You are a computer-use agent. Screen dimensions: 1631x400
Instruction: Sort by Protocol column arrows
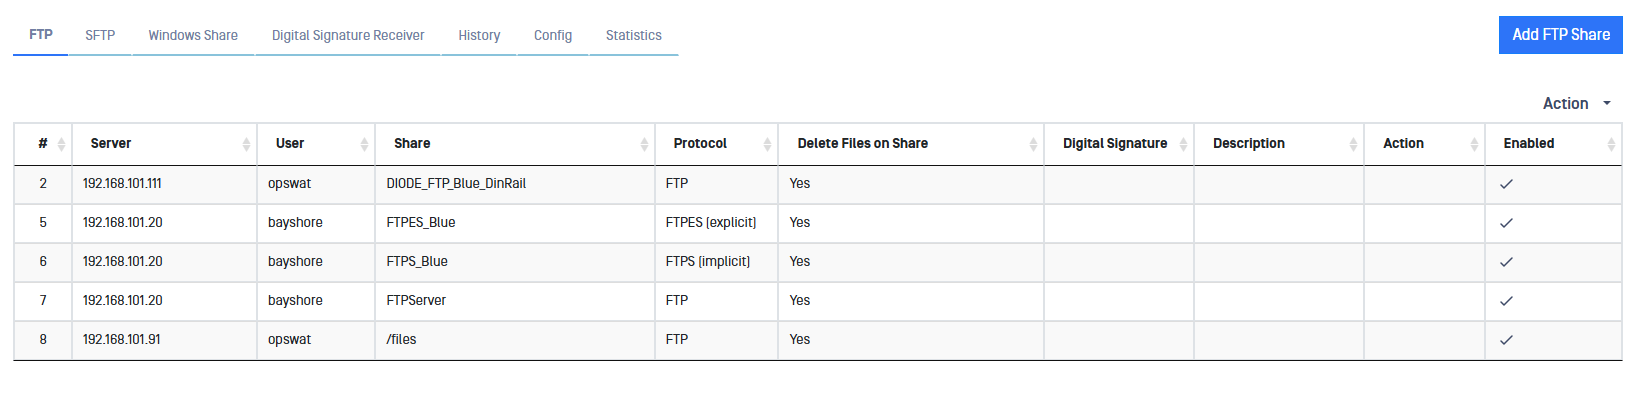click(767, 144)
